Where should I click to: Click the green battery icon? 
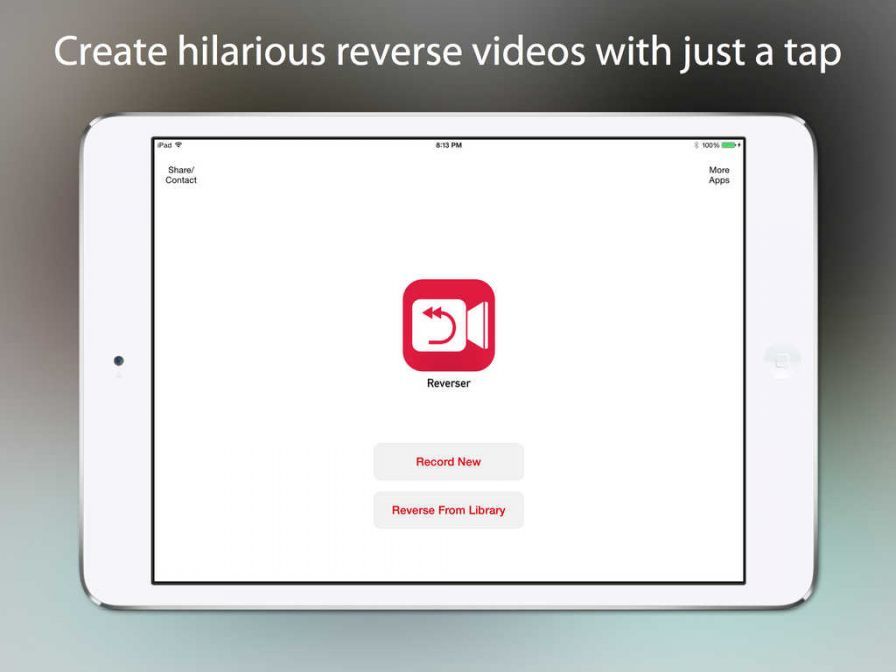tap(728, 145)
